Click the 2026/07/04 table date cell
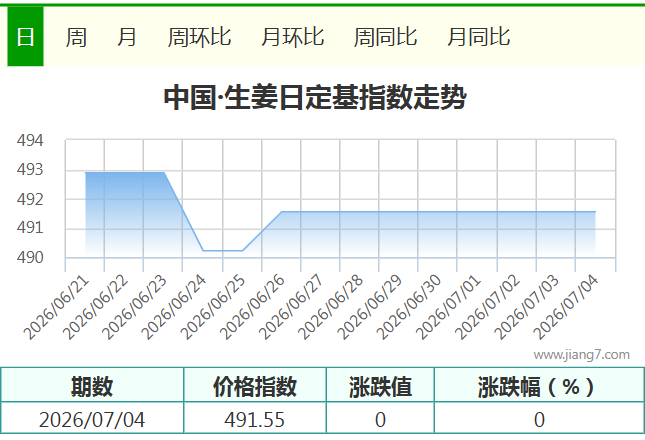Viewport: 645px width, 440px height. point(92,419)
